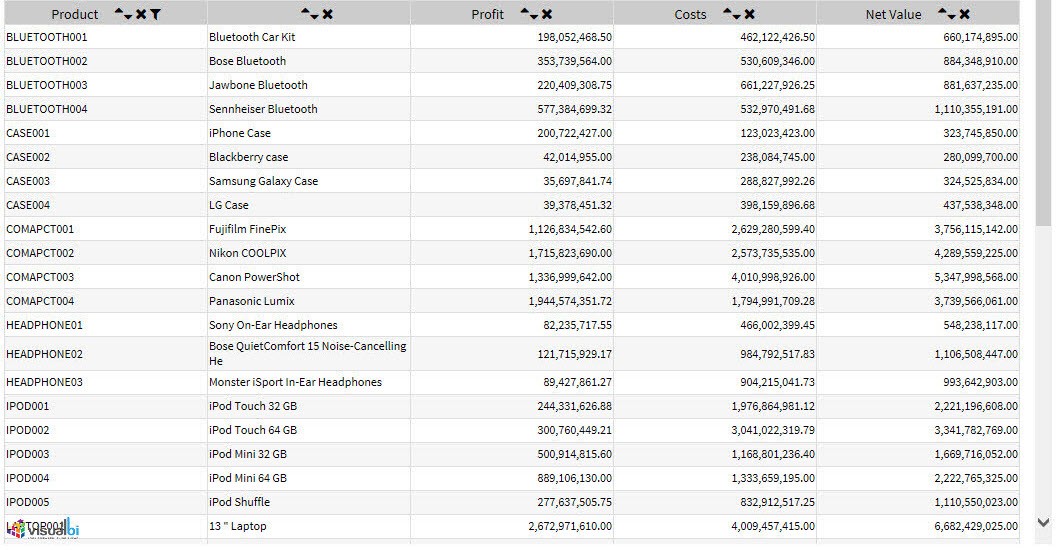Select the Nikon COOLPIX row description
The width and height of the screenshot is (1061, 550).
click(247, 253)
